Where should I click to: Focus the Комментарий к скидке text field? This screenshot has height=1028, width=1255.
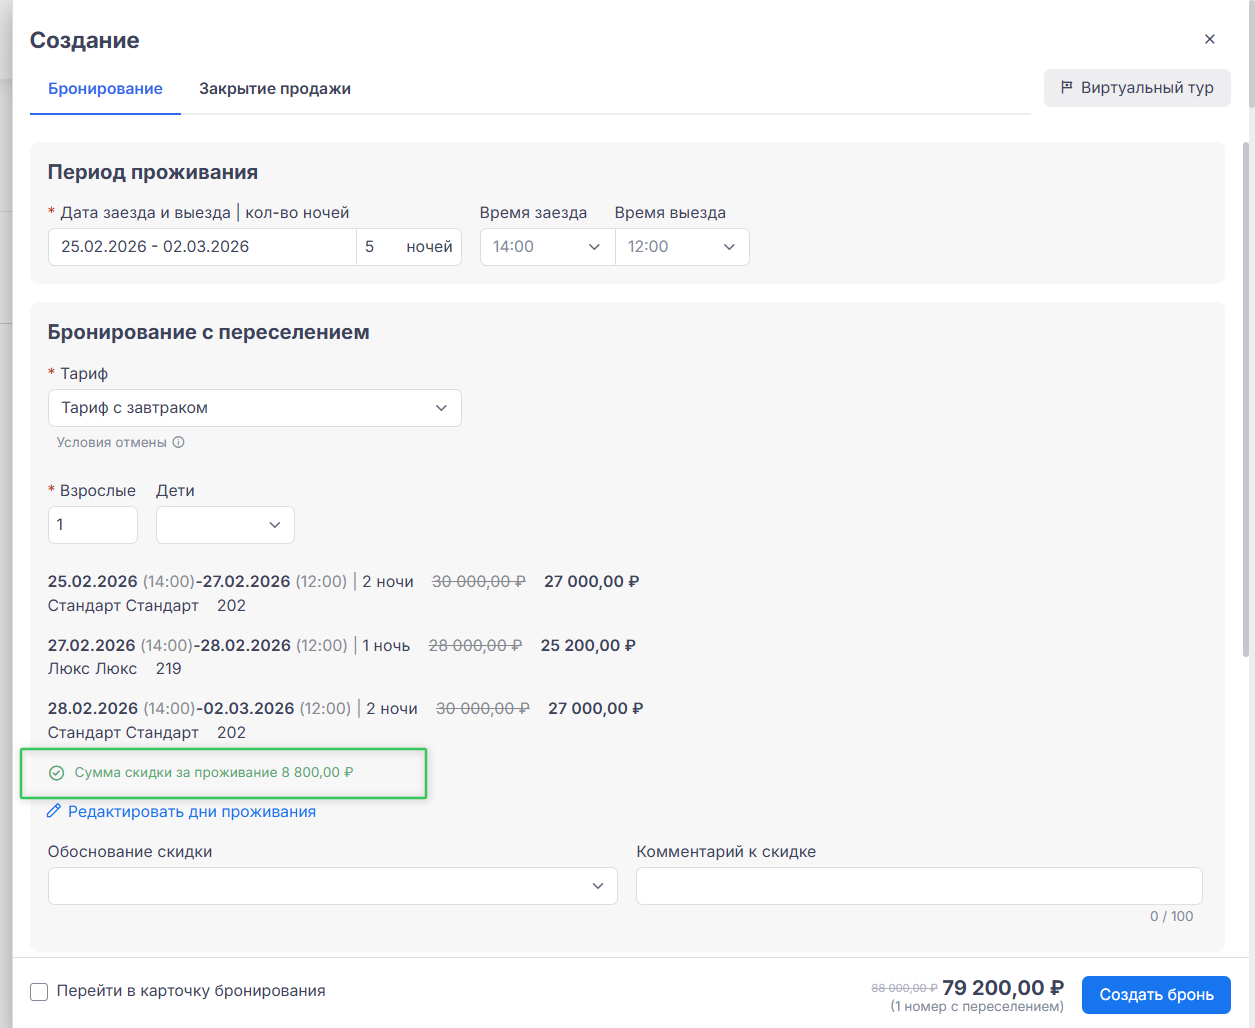pos(919,886)
